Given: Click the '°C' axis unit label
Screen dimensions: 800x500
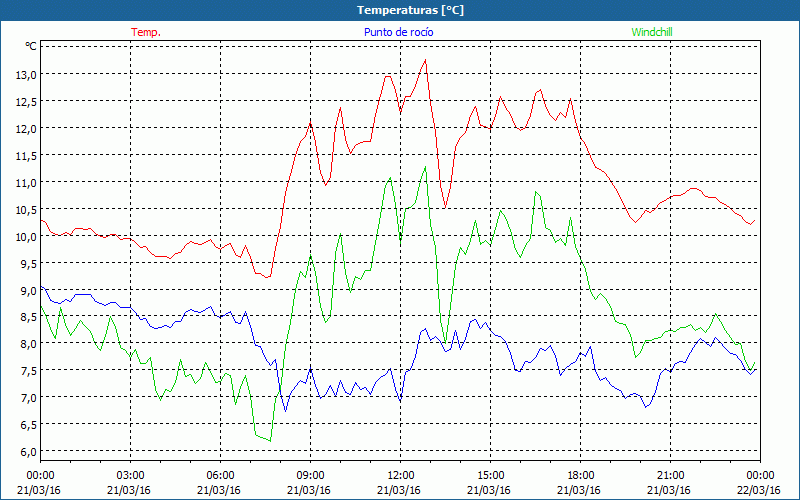Looking at the screenshot, I should tap(31, 46).
